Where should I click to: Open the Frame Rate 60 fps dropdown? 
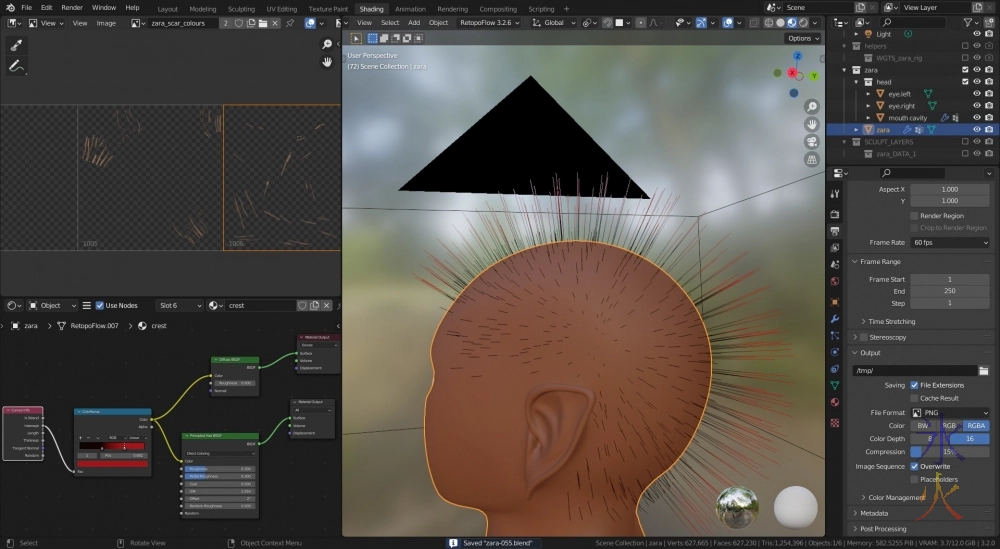pyautogui.click(x=950, y=242)
